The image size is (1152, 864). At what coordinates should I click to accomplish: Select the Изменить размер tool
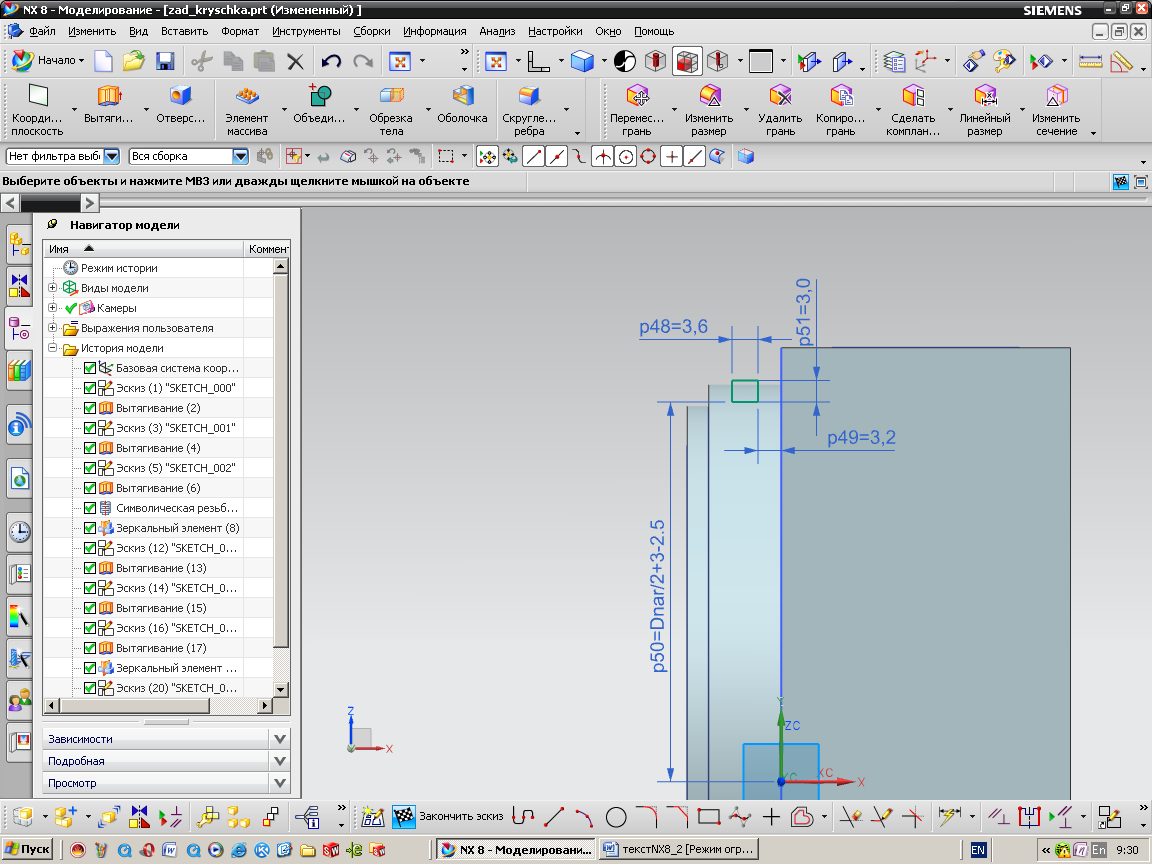pyautogui.click(x=709, y=110)
